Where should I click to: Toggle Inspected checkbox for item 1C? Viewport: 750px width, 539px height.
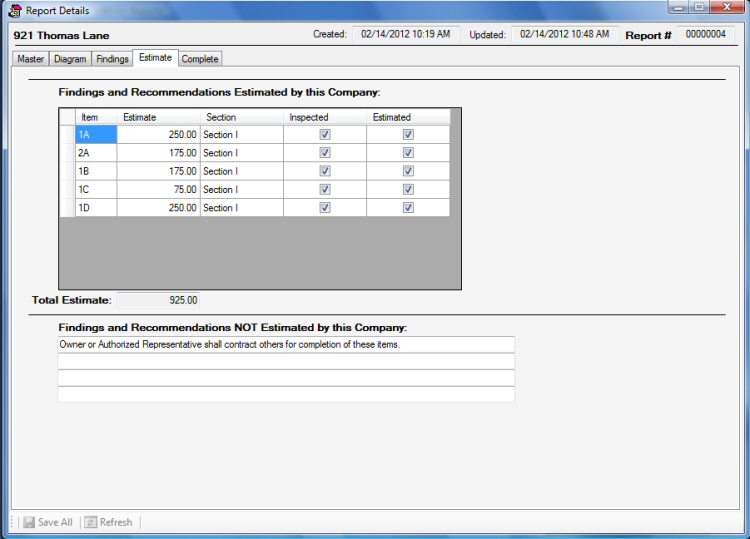click(325, 189)
